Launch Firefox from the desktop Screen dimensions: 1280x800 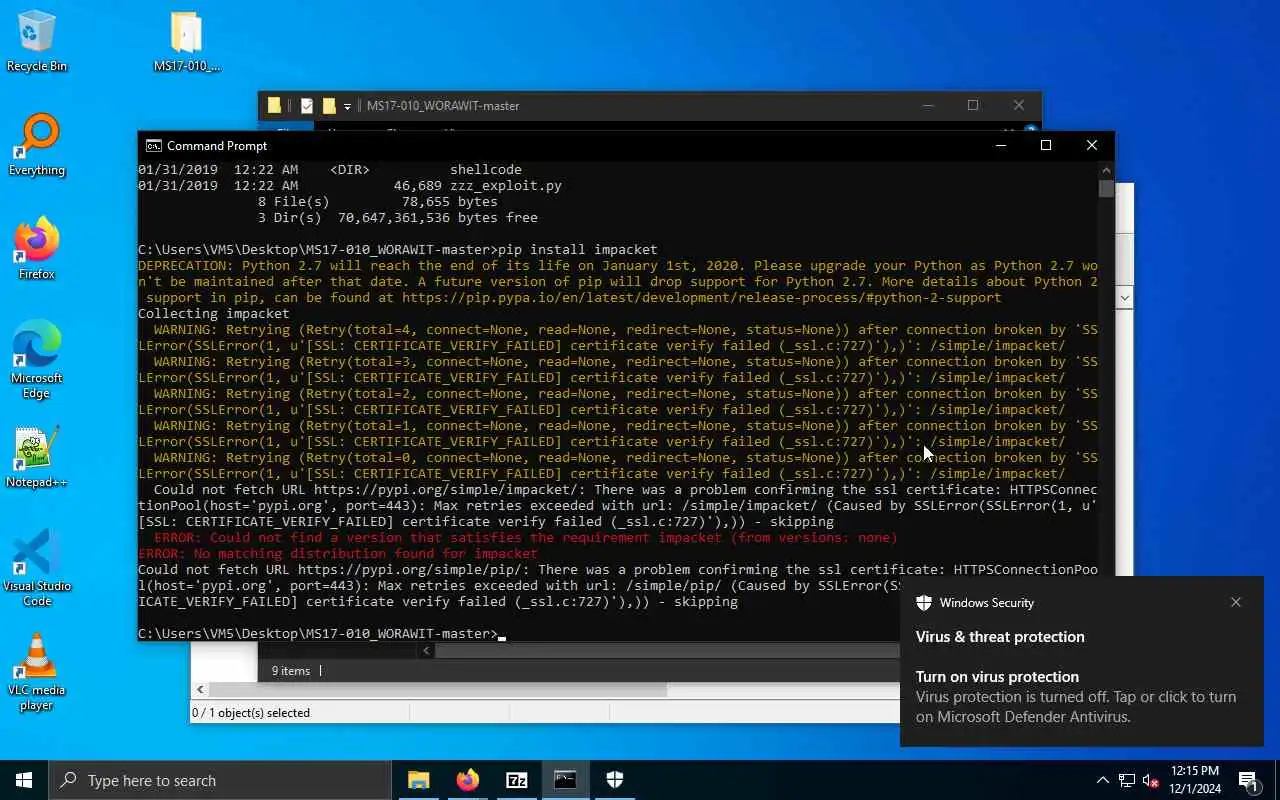pyautogui.click(x=37, y=249)
